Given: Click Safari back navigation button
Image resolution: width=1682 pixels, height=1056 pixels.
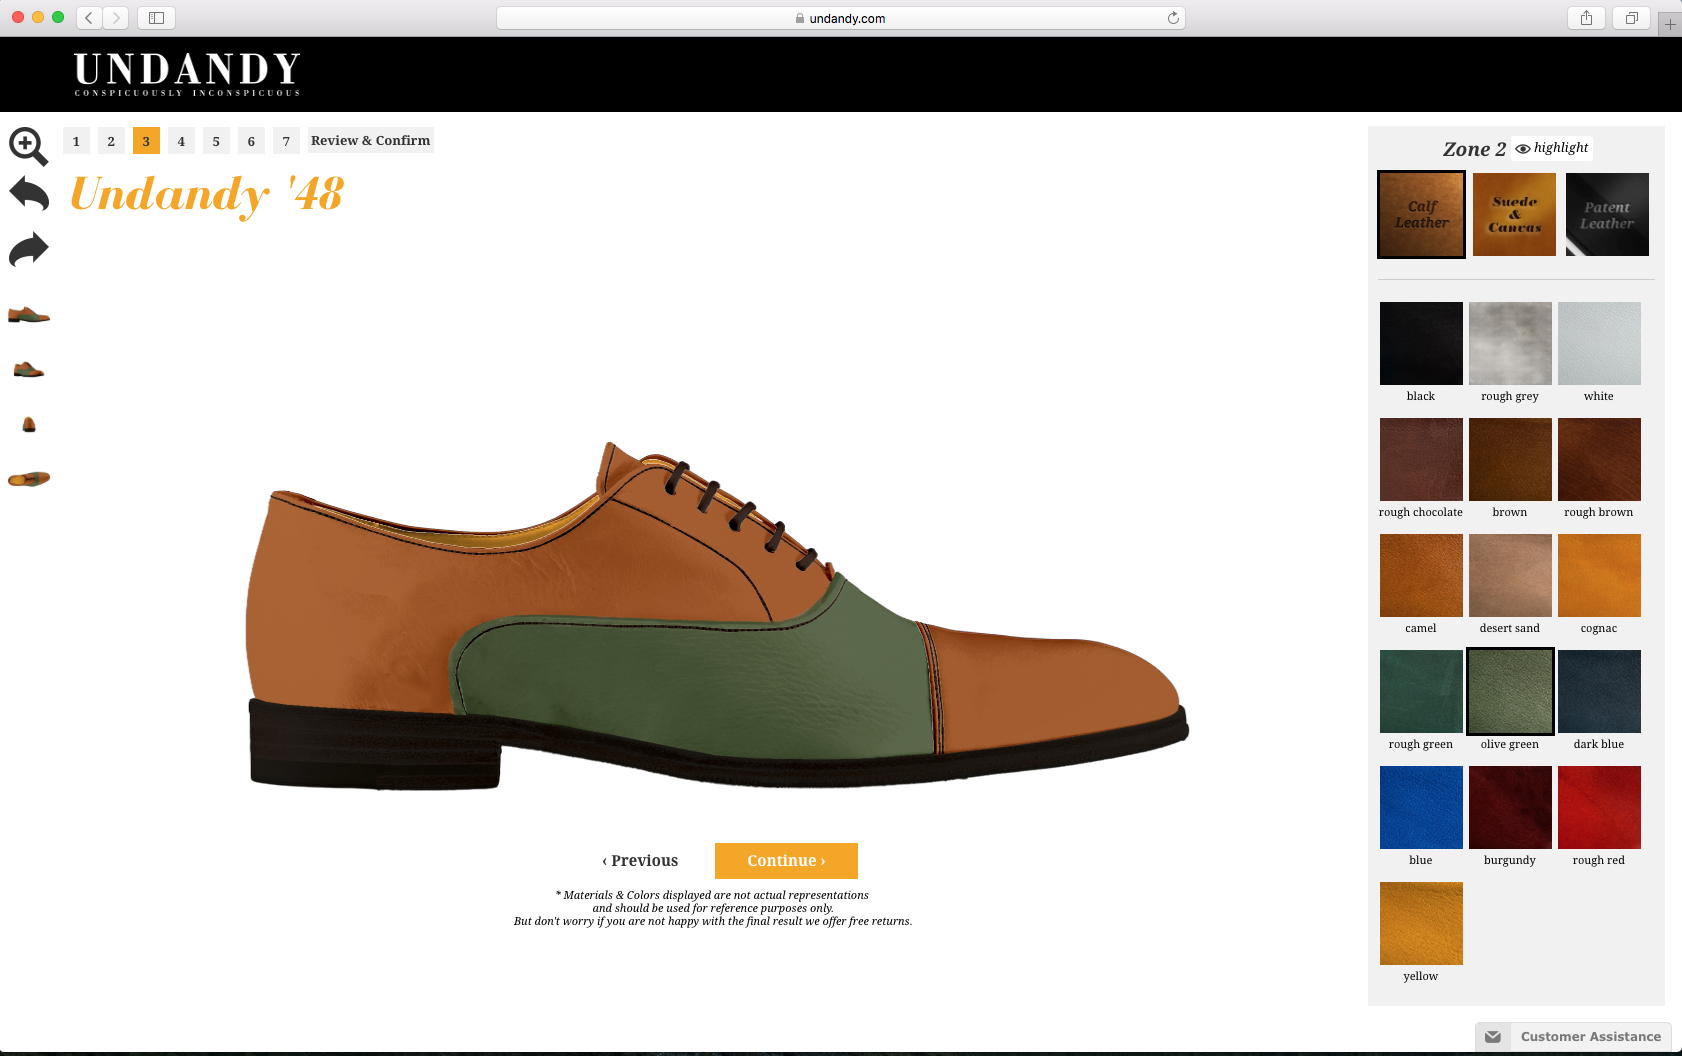Looking at the screenshot, I should coord(89,18).
